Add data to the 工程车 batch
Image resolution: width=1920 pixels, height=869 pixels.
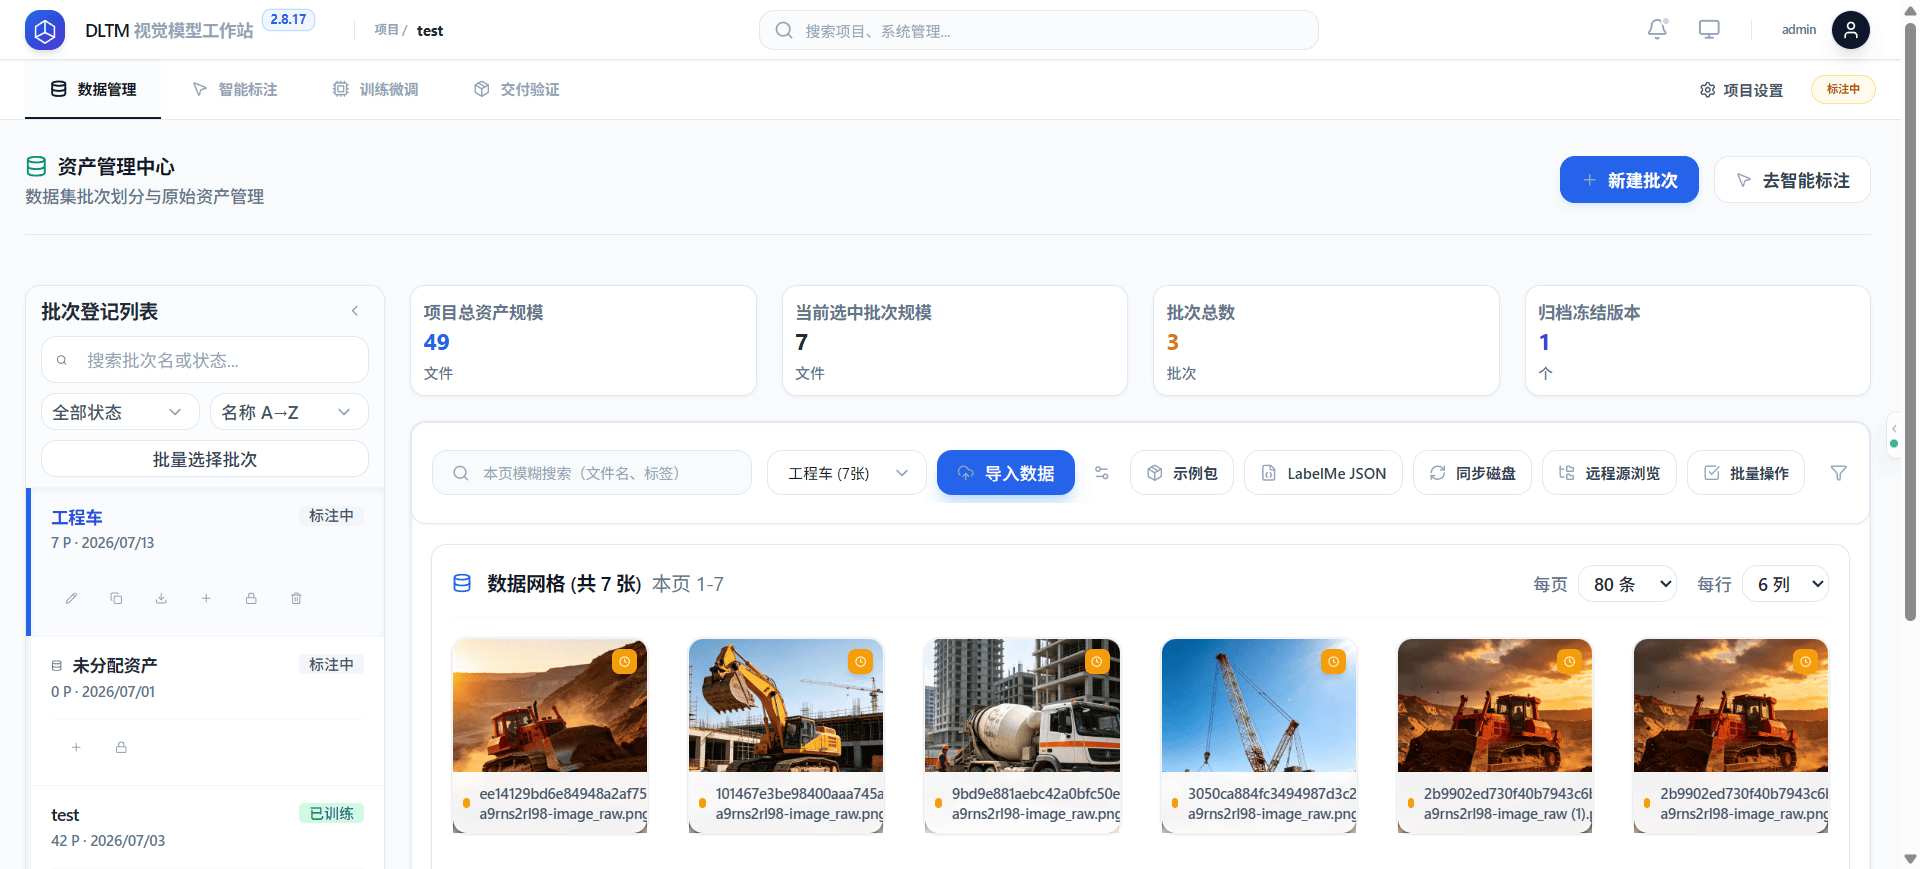pos(206,598)
